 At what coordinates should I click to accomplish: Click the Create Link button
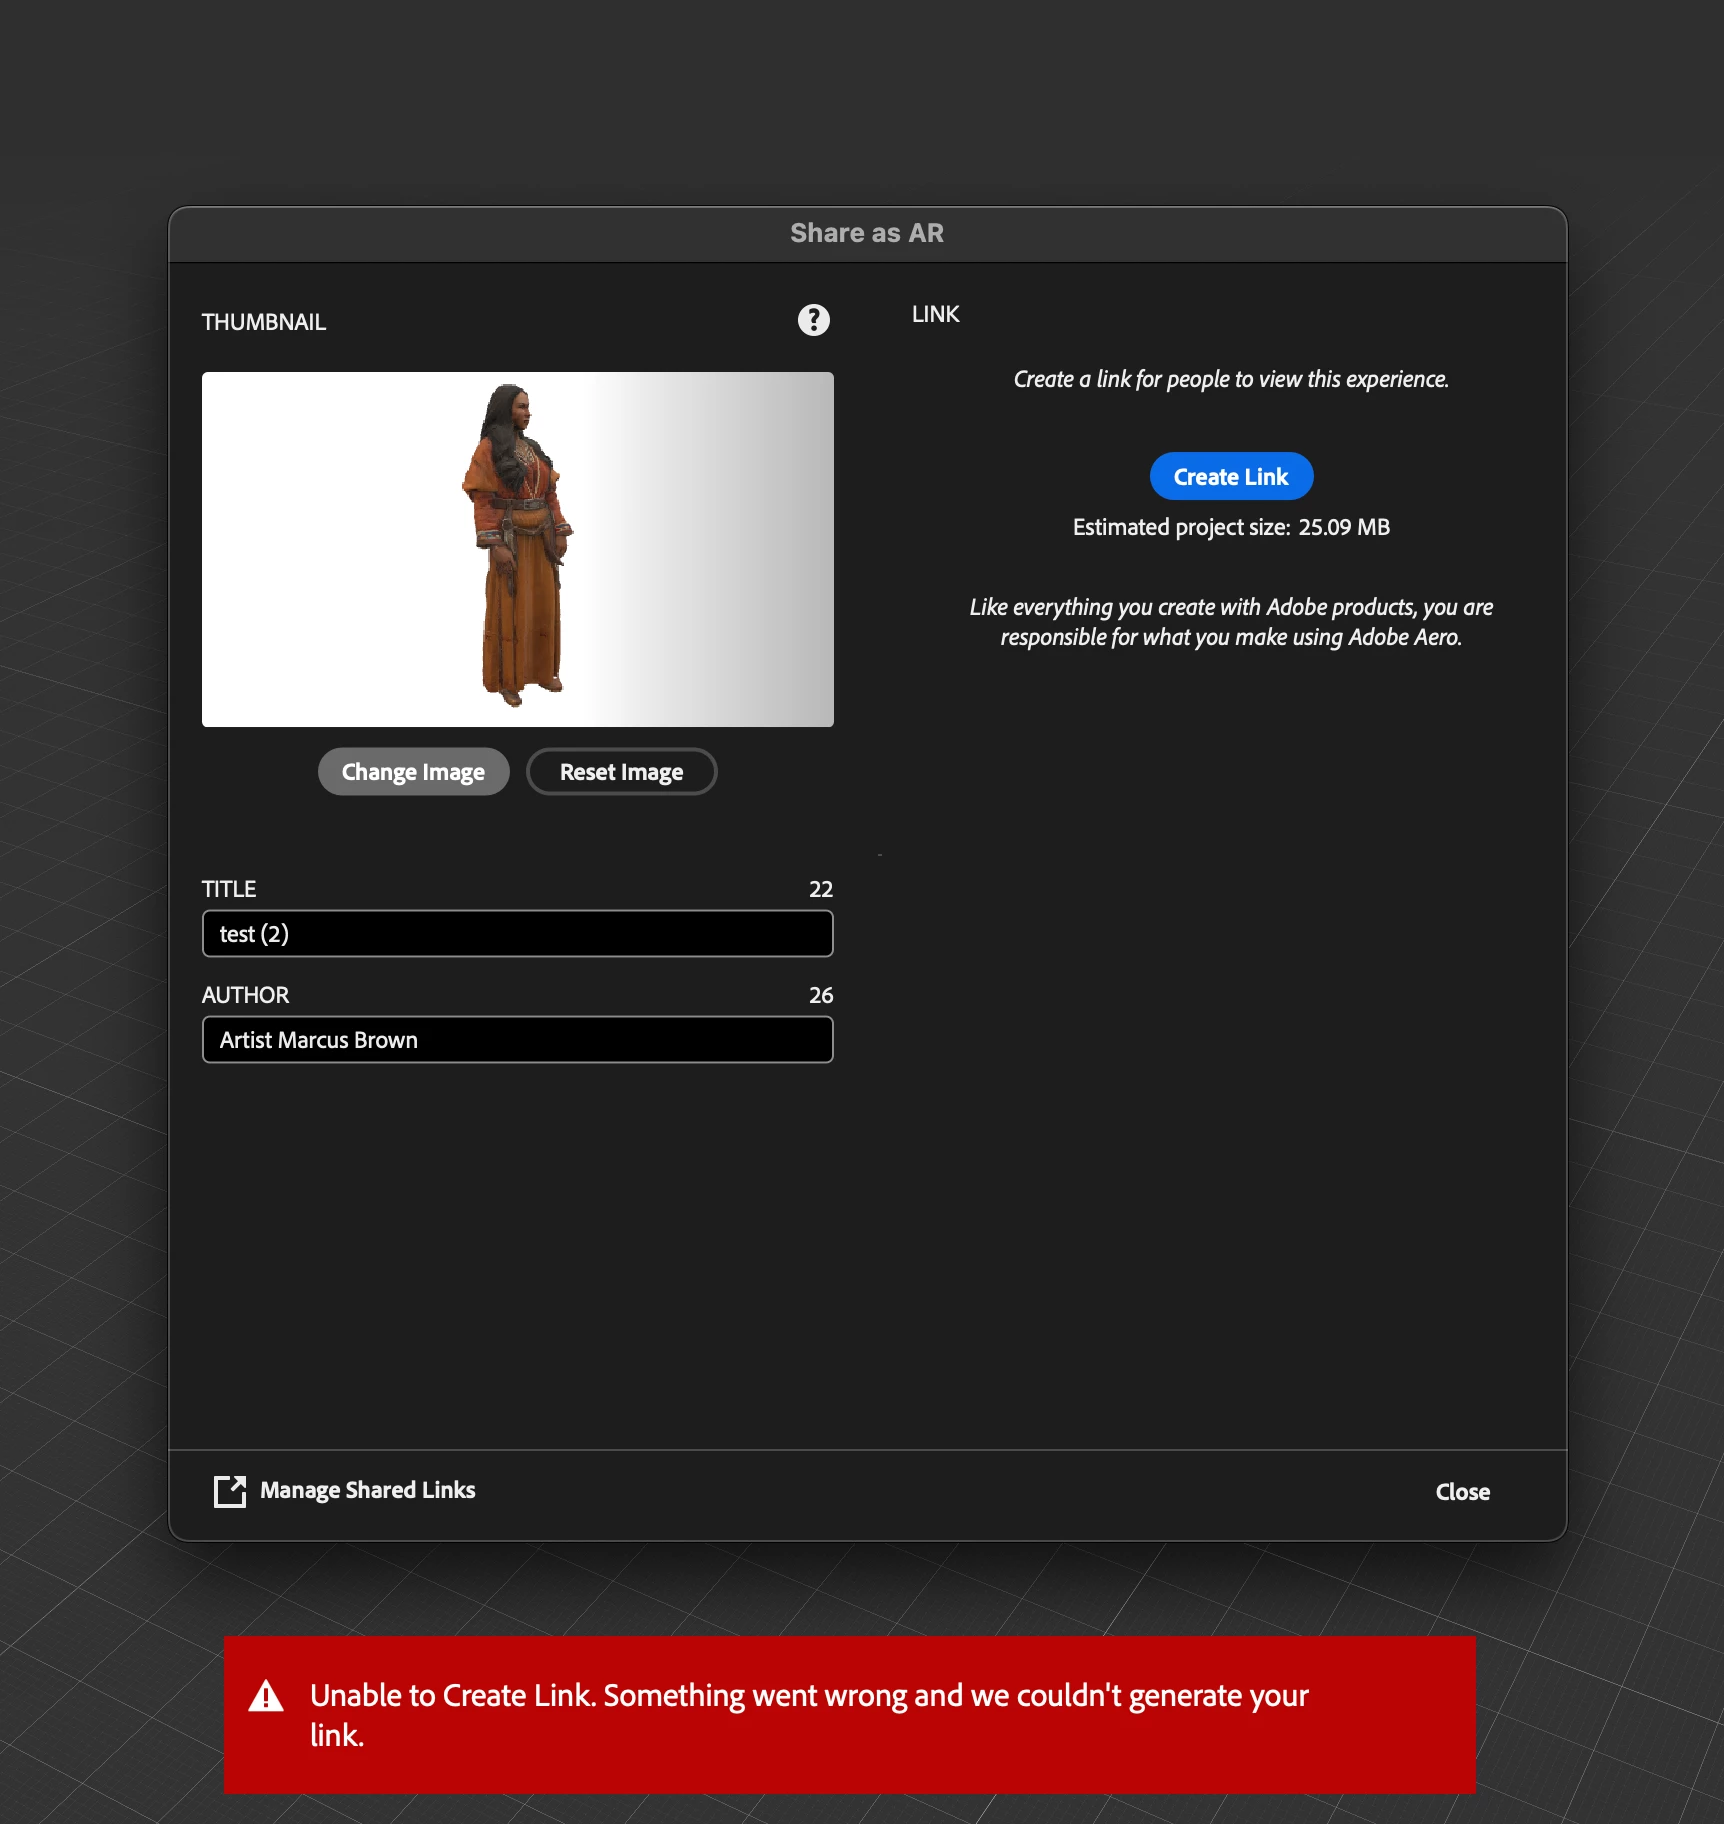coord(1231,477)
